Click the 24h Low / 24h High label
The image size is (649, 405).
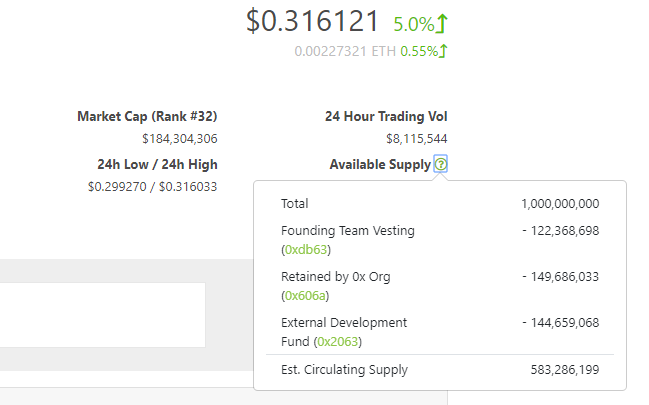pos(157,164)
